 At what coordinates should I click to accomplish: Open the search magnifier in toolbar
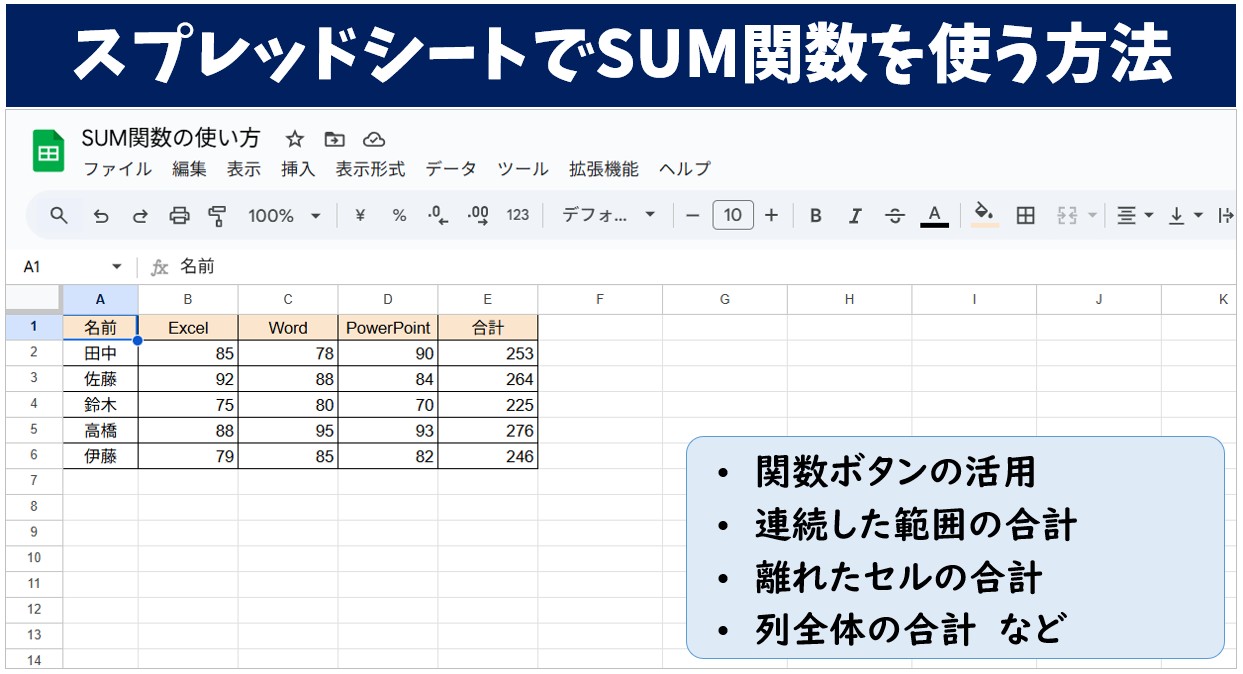tap(59, 215)
